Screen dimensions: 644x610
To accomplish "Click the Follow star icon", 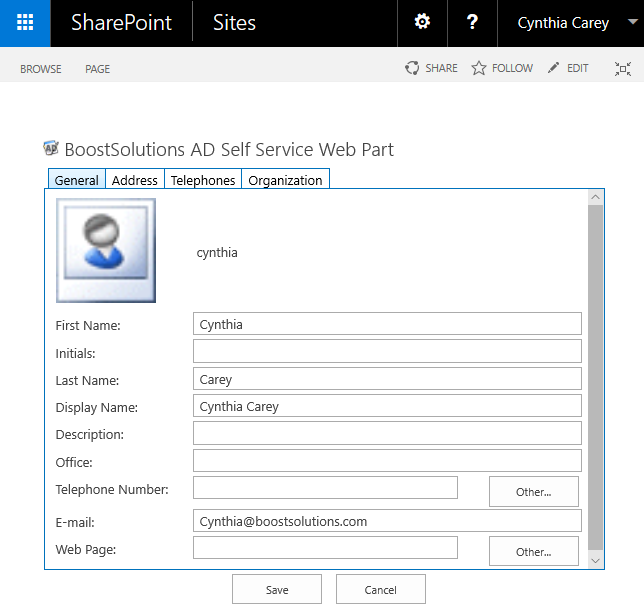I will (478, 68).
